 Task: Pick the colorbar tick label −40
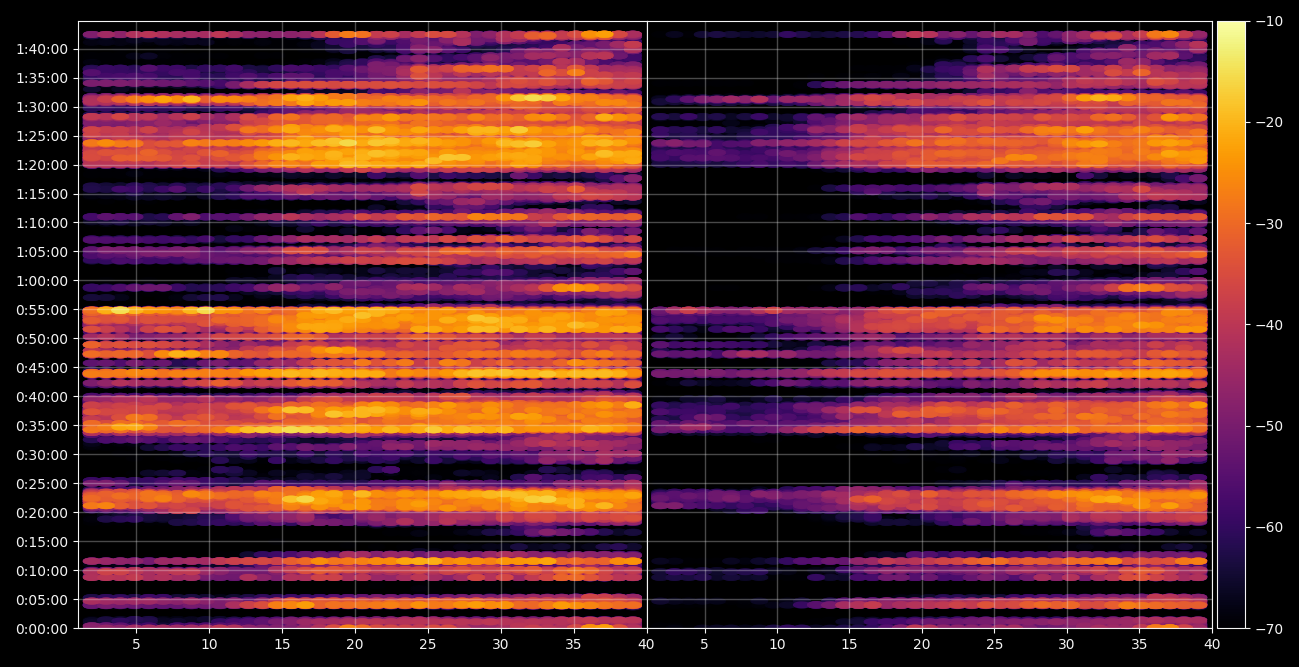1270,325
